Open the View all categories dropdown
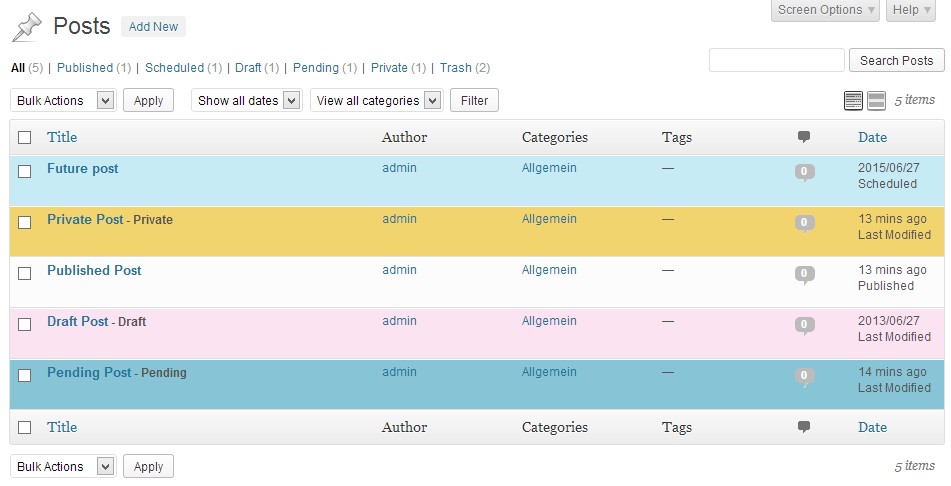Viewport: 951px width, 486px height. [376, 100]
